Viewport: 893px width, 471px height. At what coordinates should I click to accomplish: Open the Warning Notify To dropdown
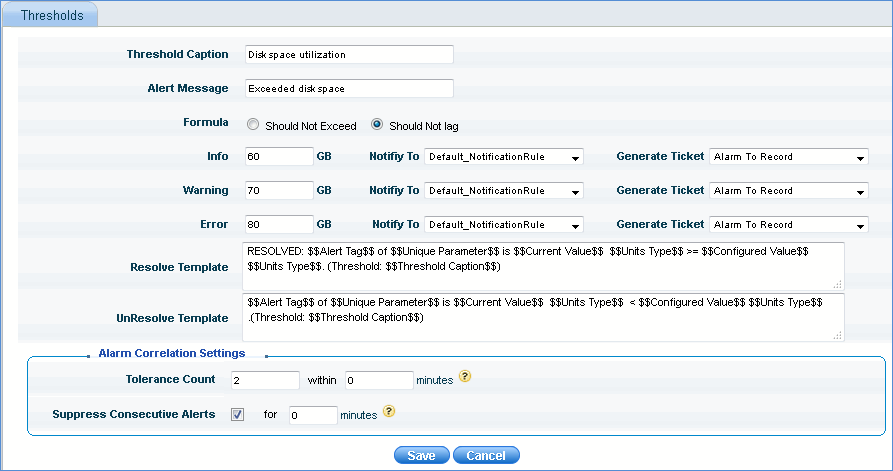[504, 191]
